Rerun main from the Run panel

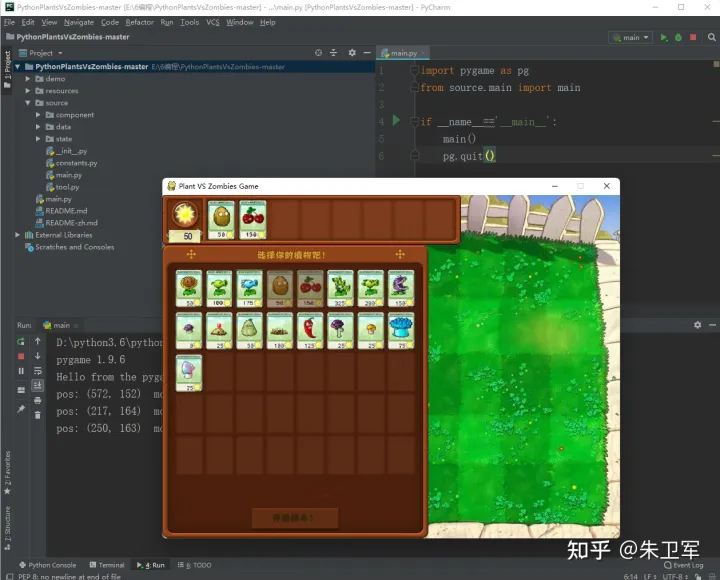click(21, 341)
